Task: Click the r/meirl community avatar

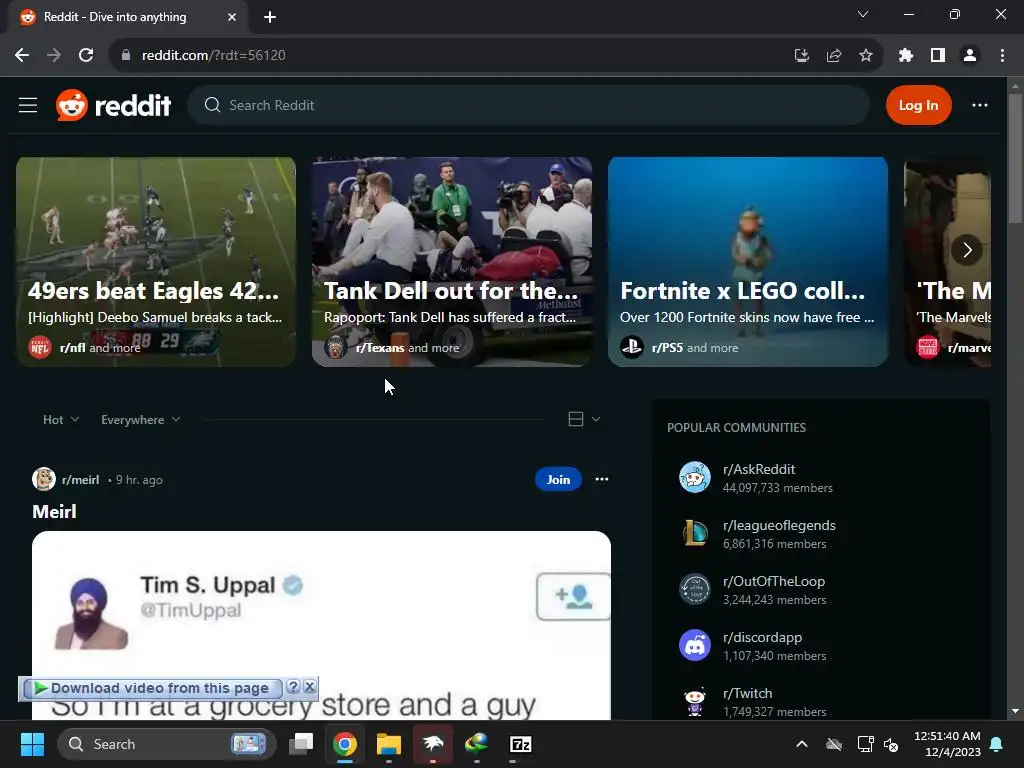Action: 44,479
